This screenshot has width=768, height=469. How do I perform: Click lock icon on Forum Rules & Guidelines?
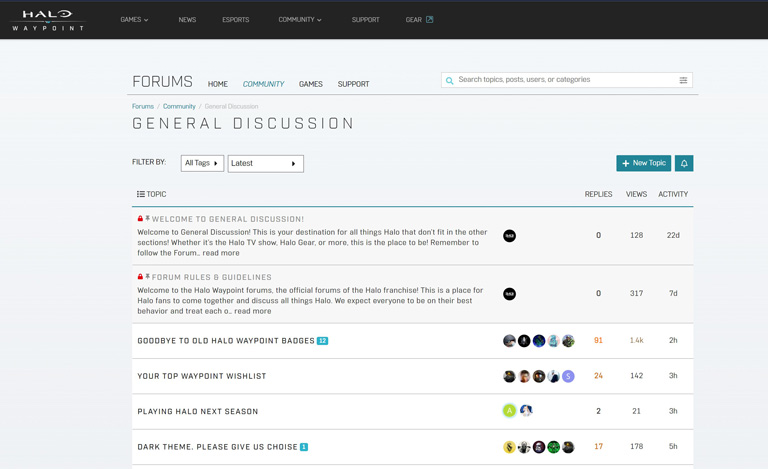pyautogui.click(x=140, y=277)
